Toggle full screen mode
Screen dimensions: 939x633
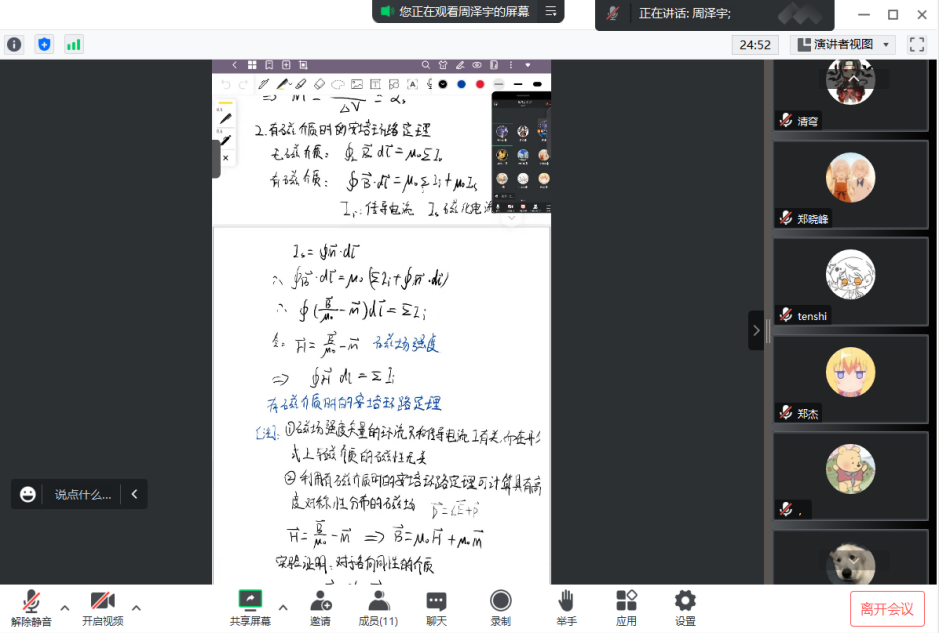(x=916, y=44)
